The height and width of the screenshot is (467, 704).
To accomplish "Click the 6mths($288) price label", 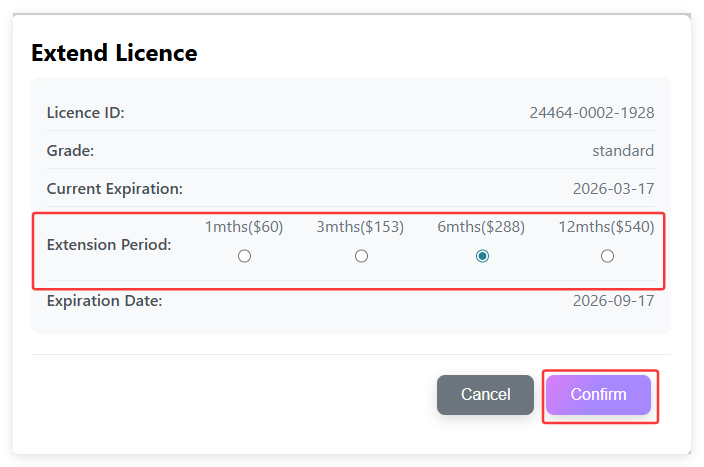I will coord(481,227).
